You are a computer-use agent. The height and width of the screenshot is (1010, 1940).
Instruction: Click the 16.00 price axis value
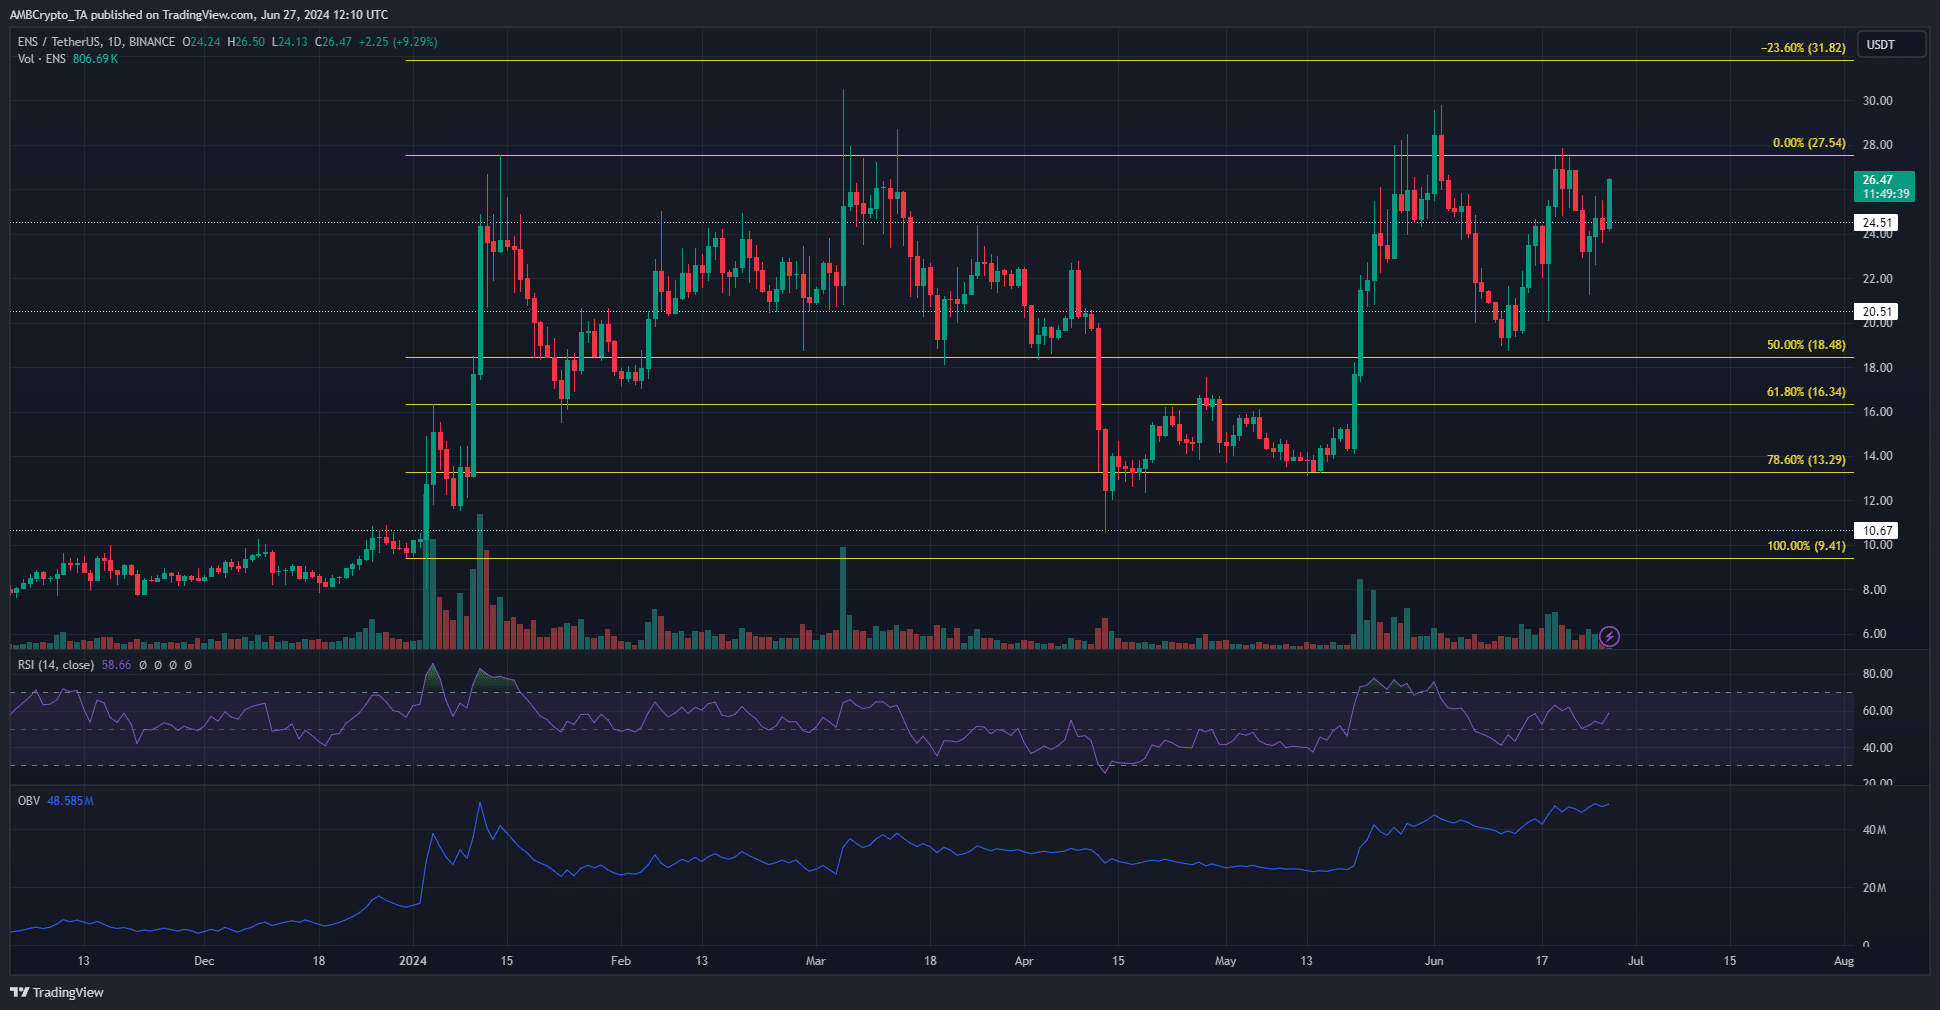point(1877,412)
